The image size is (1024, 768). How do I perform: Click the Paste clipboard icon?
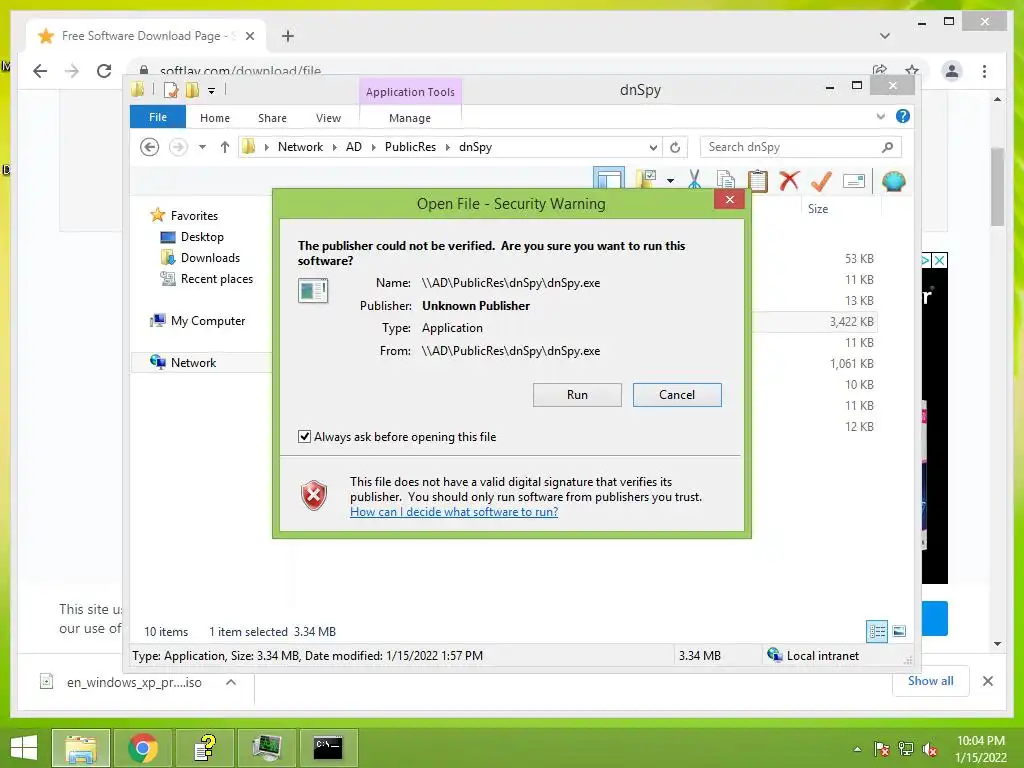(x=758, y=180)
